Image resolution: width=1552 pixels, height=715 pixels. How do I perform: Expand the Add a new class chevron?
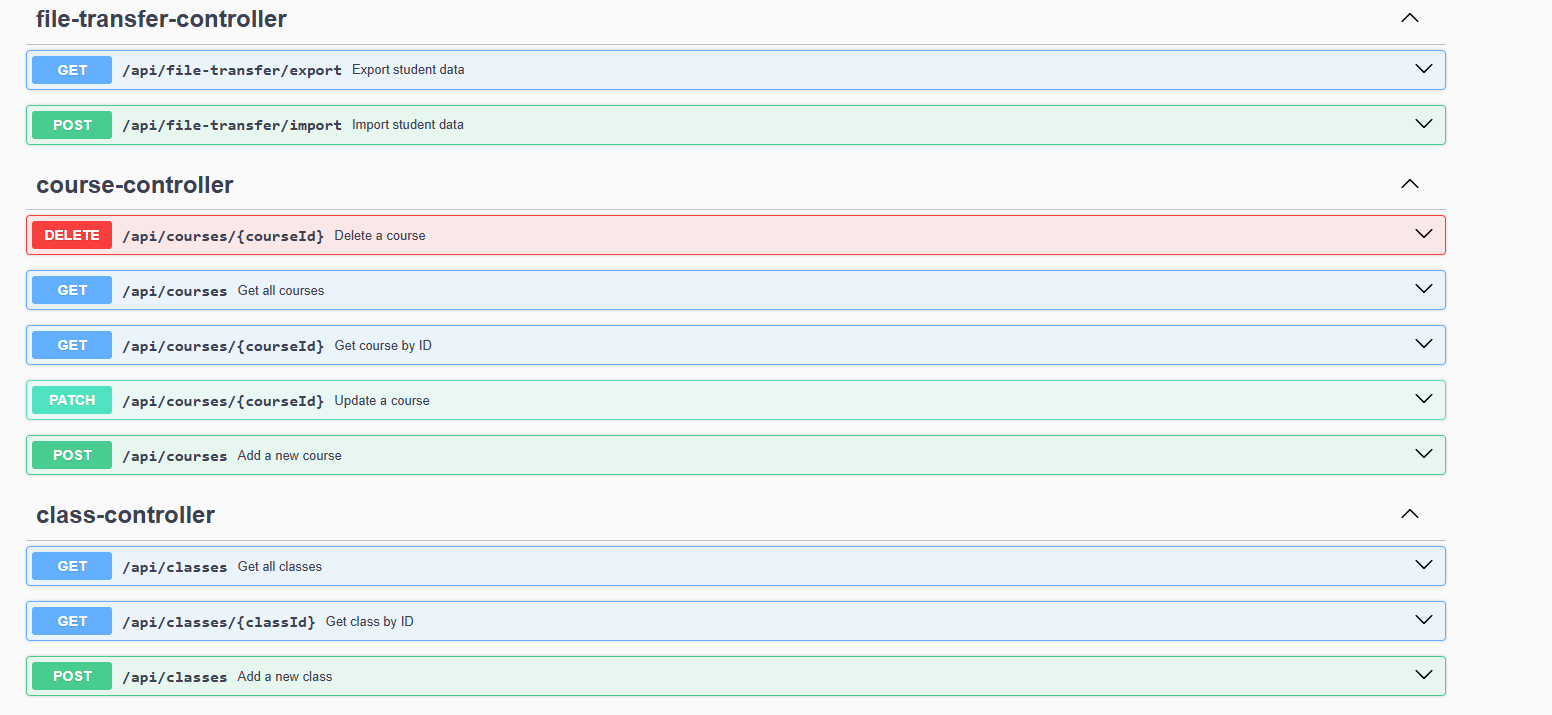coord(1424,675)
